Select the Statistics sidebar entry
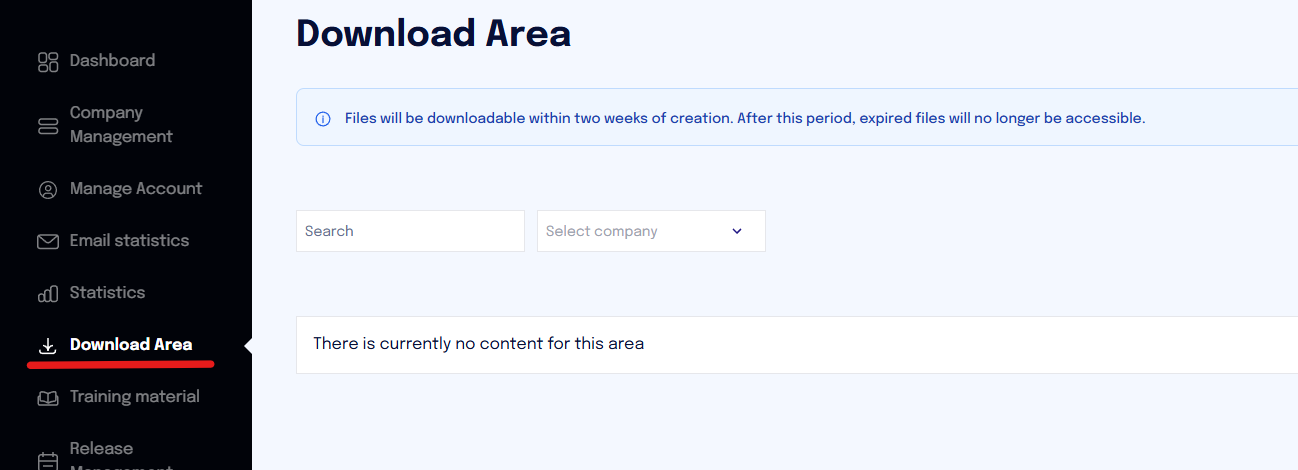The width and height of the screenshot is (1298, 470). tap(107, 293)
